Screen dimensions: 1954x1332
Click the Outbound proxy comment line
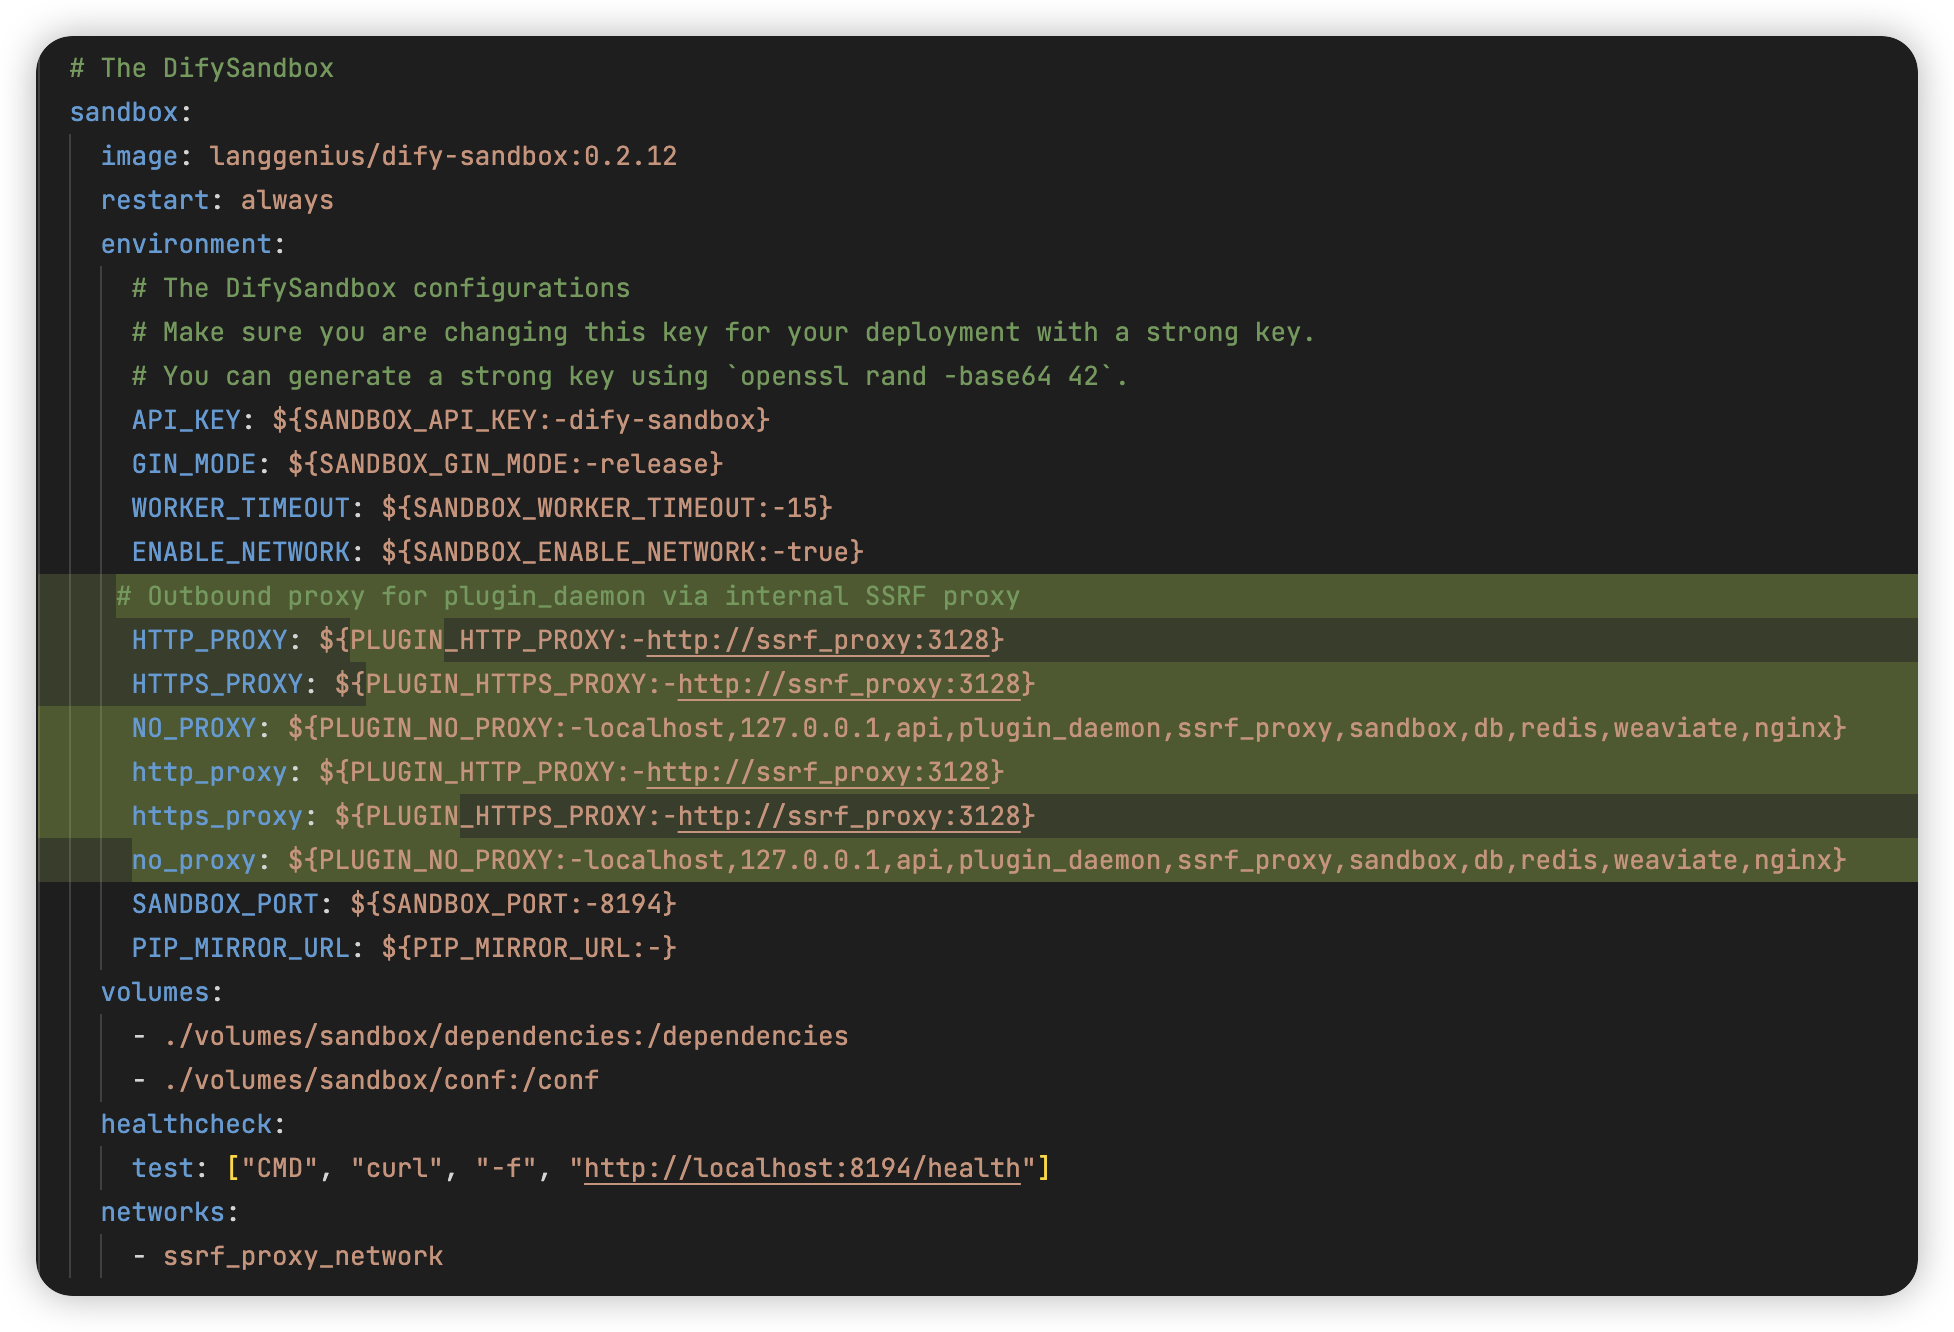pos(568,596)
